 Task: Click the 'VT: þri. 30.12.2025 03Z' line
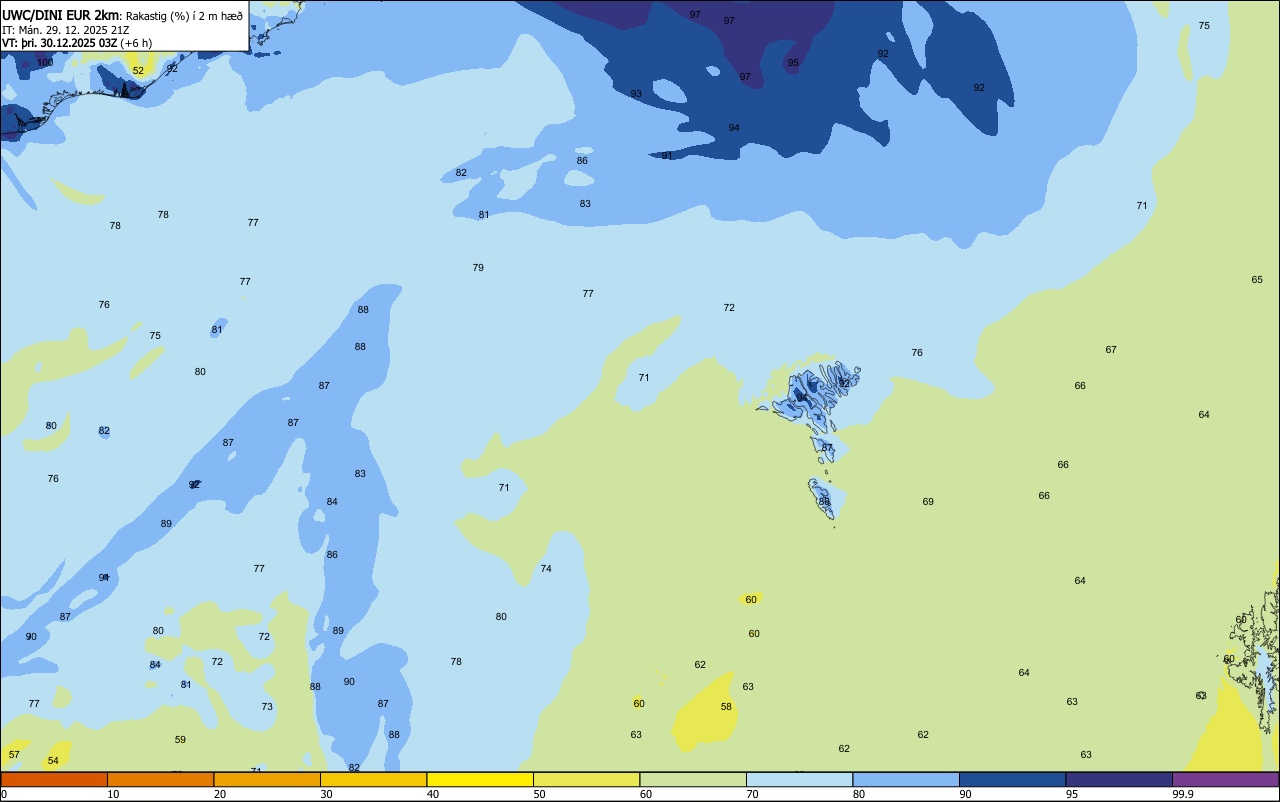click(59, 42)
